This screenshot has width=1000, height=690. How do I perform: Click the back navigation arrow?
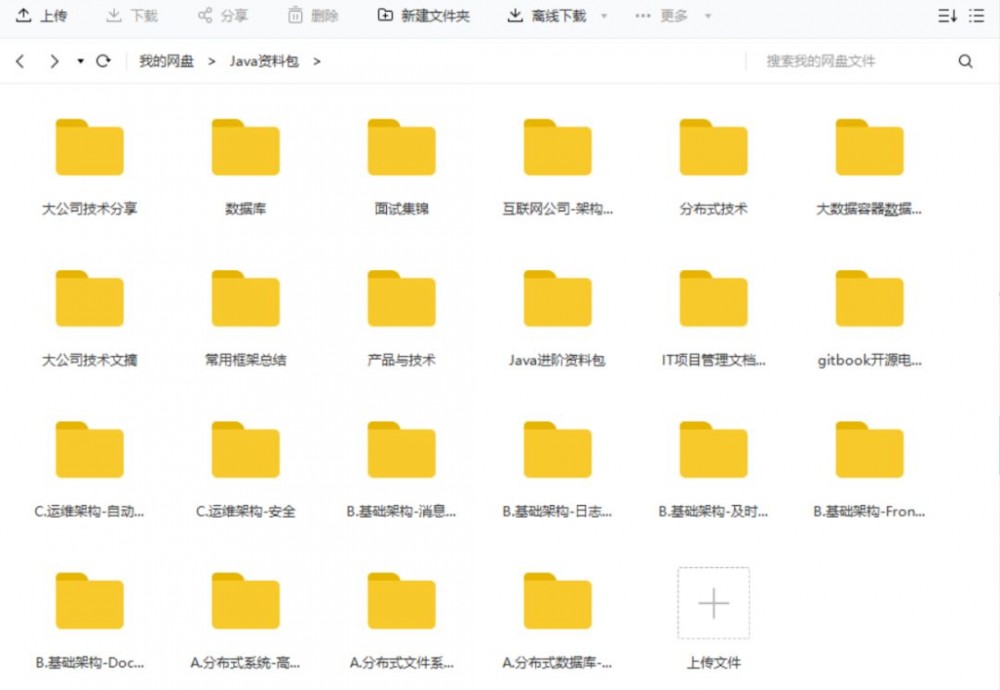(x=20, y=61)
